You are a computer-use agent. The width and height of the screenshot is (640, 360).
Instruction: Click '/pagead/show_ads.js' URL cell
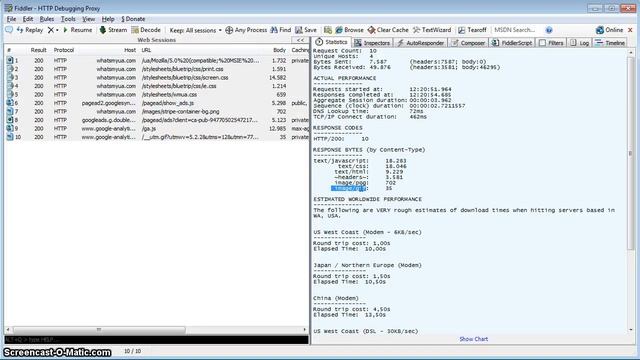pyautogui.click(x=168, y=103)
